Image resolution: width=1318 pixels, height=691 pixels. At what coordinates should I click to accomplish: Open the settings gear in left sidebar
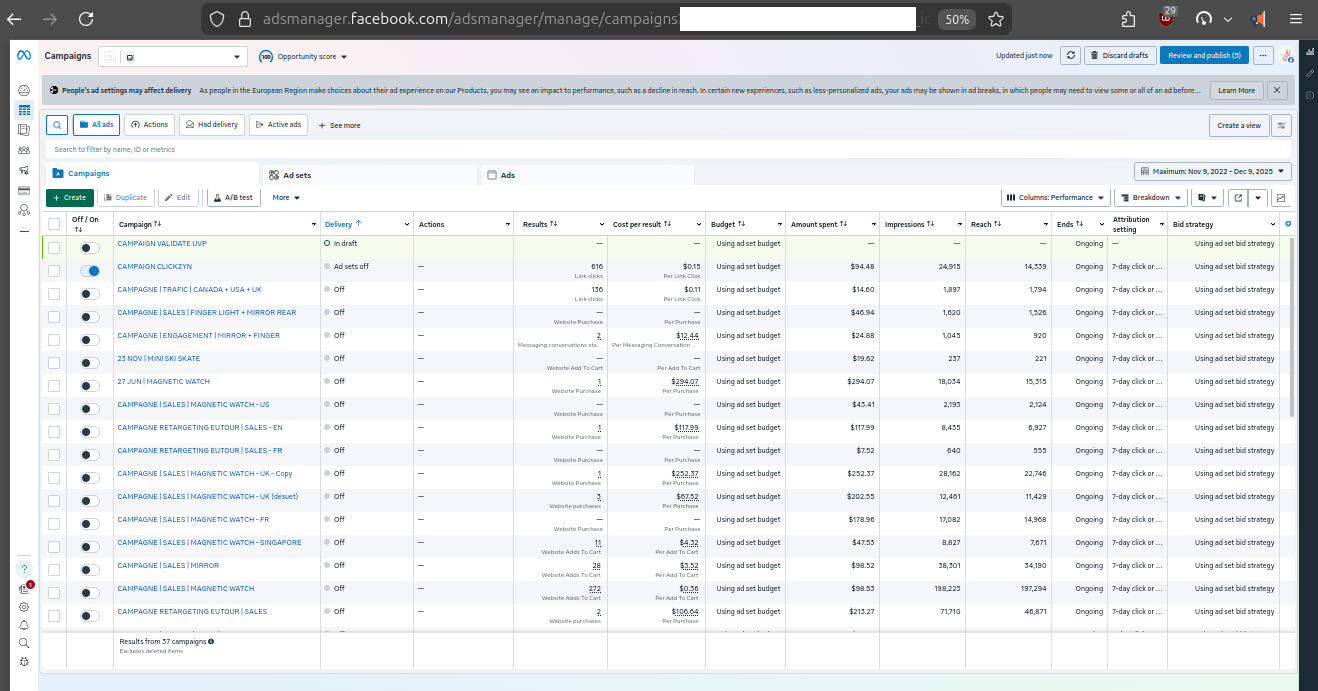coord(24,607)
